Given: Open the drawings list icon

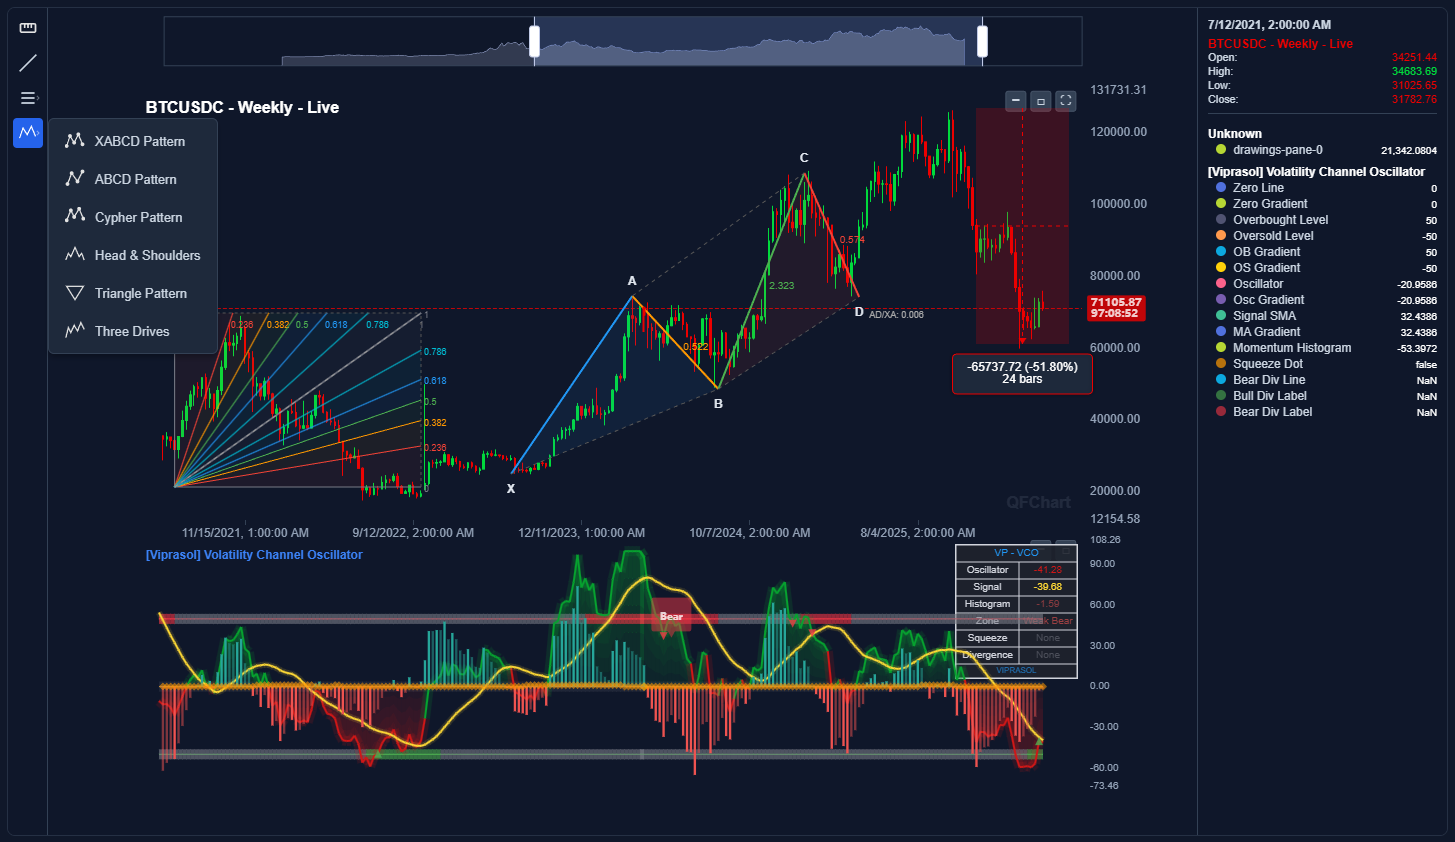Looking at the screenshot, I should 27,97.
